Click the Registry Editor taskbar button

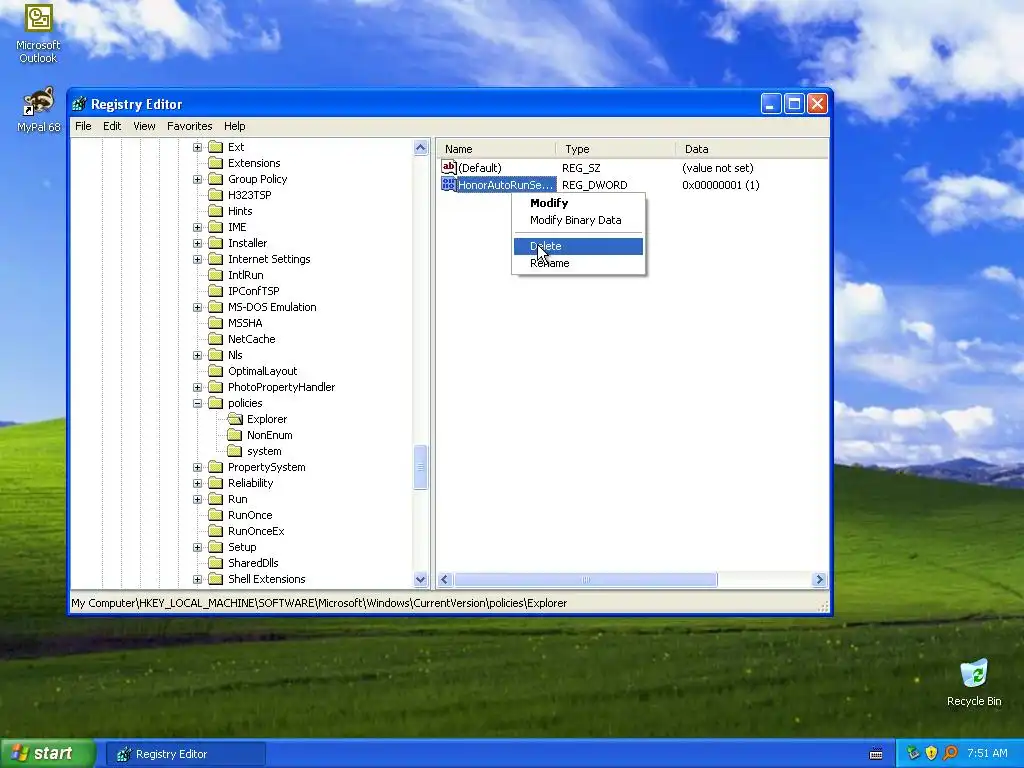pos(186,754)
